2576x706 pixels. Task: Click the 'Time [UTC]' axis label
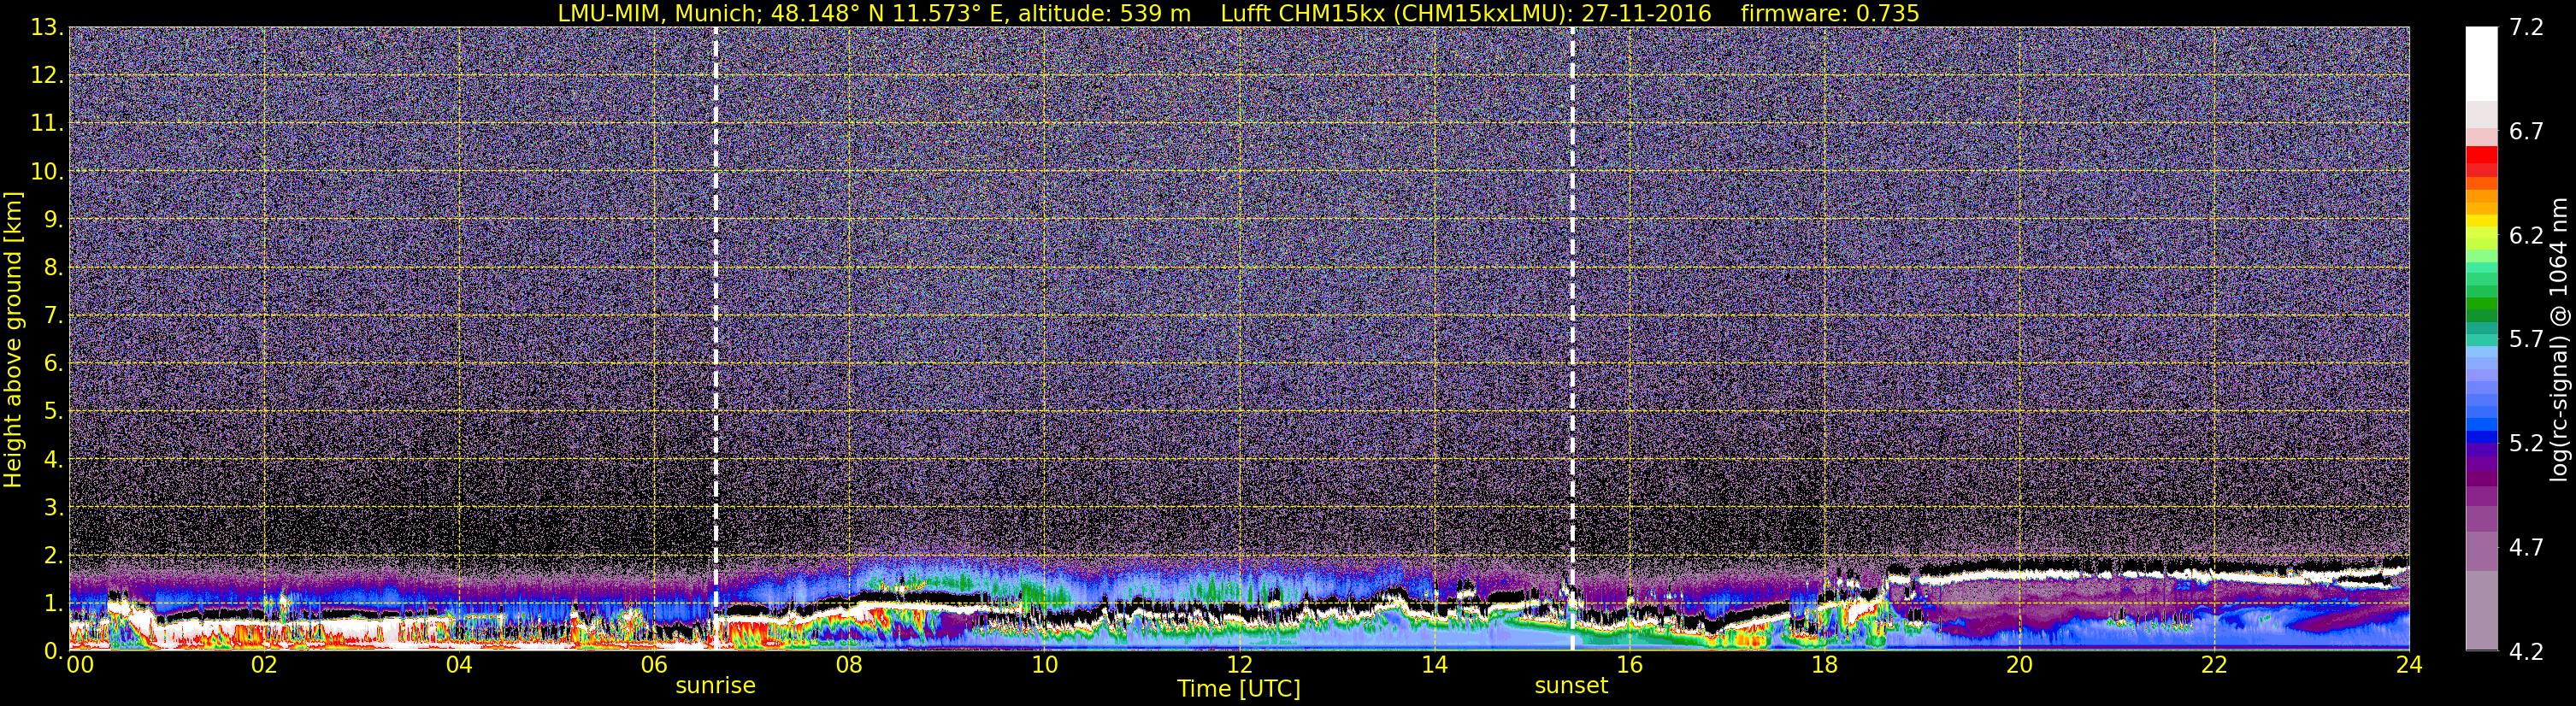click(x=1239, y=689)
